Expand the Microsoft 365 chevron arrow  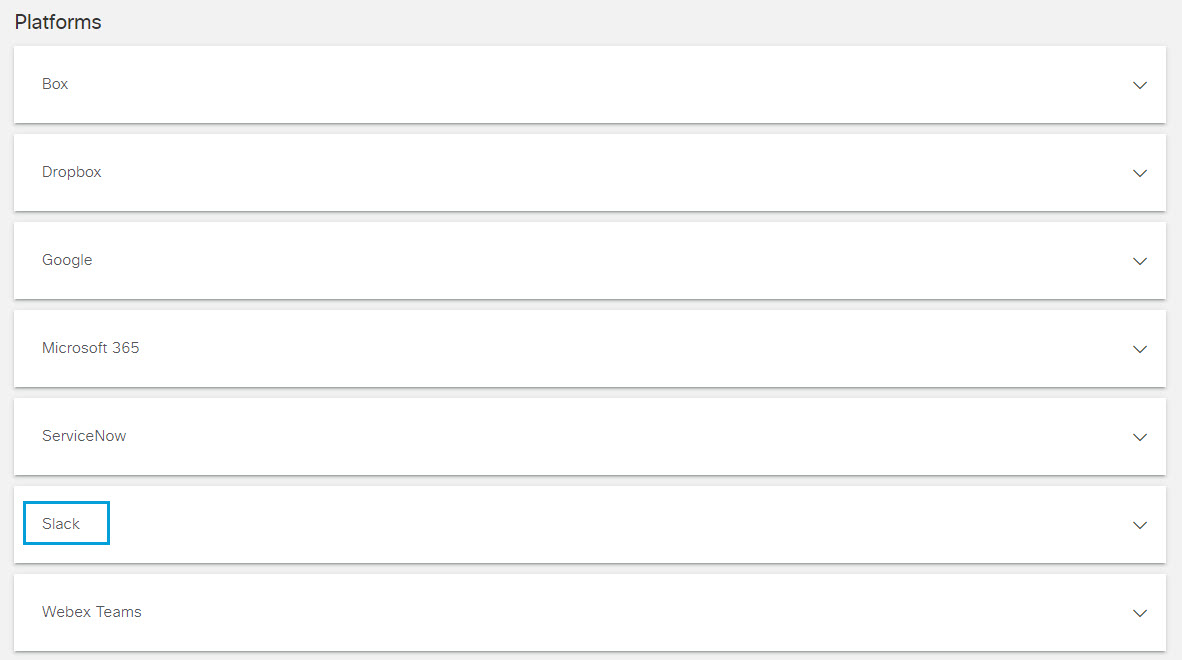coord(1140,350)
